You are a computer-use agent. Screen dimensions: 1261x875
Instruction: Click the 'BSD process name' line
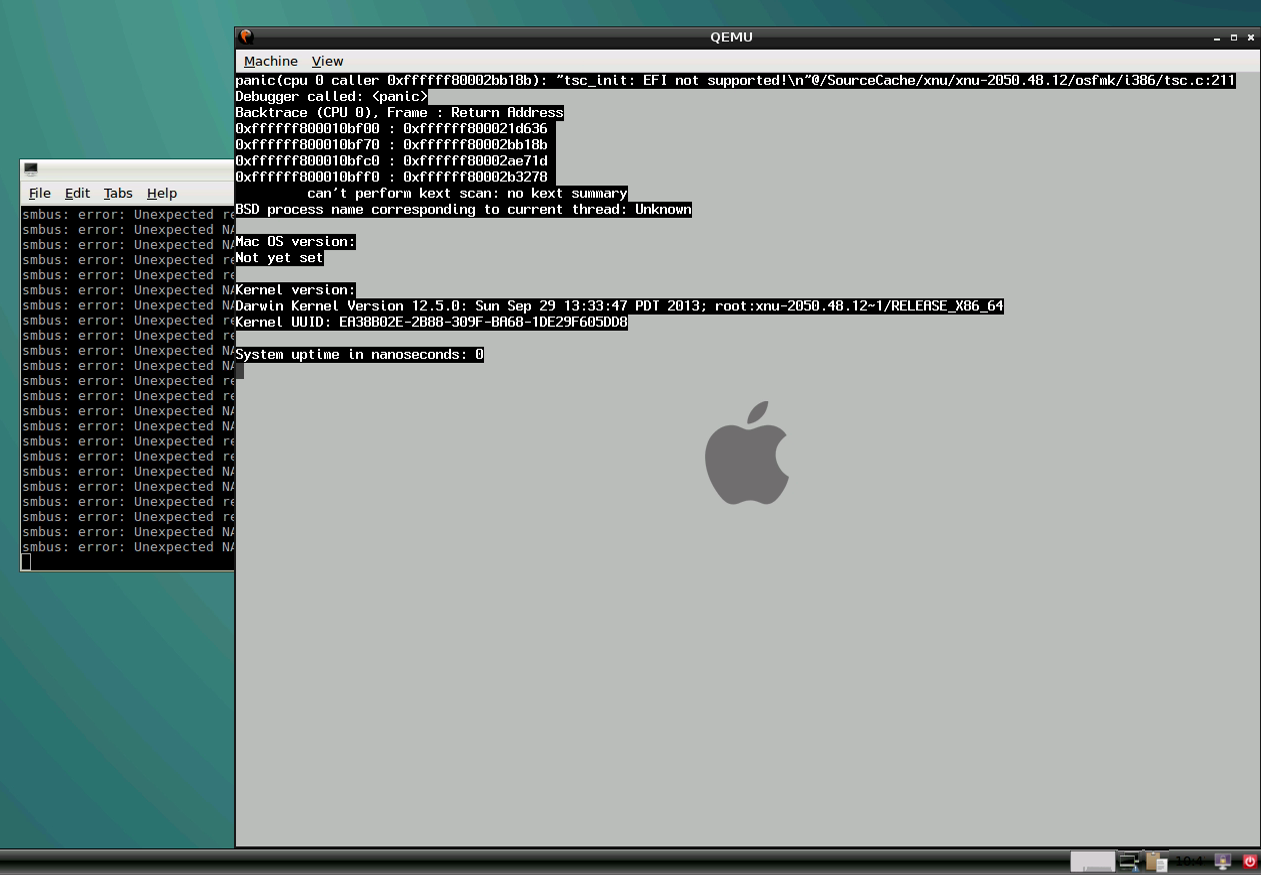(x=463, y=209)
